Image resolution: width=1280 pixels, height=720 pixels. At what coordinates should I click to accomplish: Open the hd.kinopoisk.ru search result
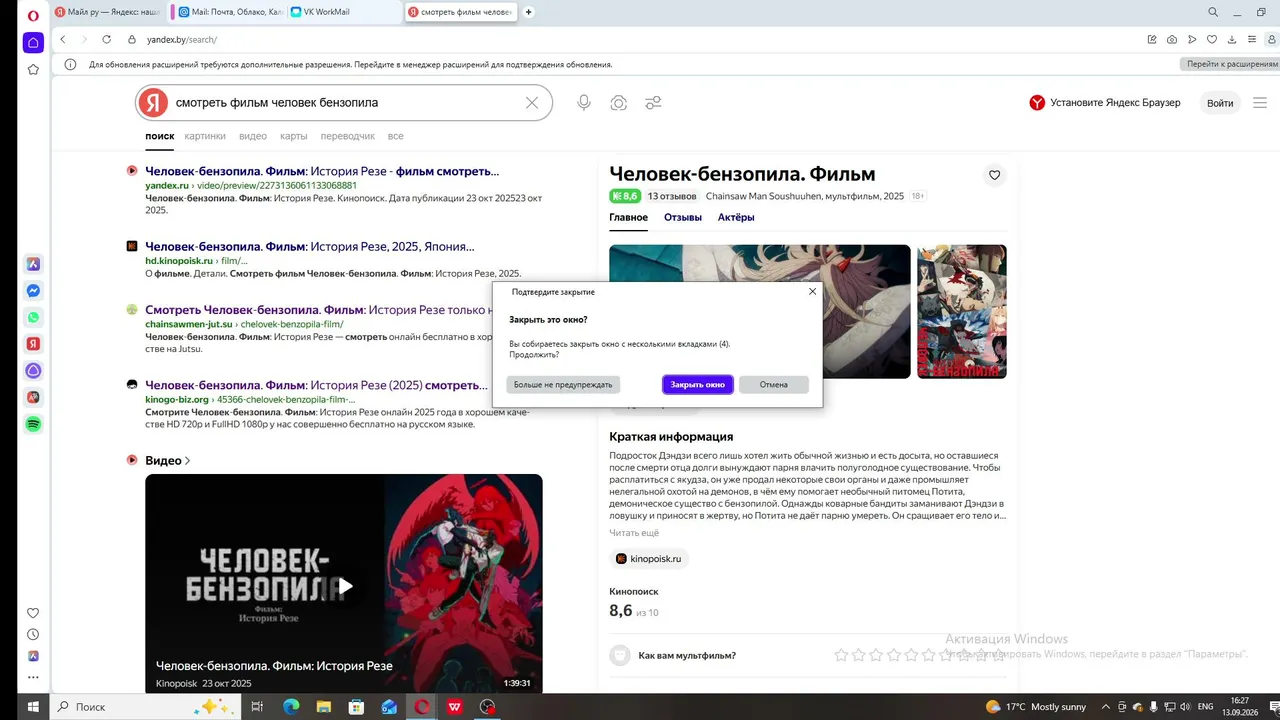310,246
